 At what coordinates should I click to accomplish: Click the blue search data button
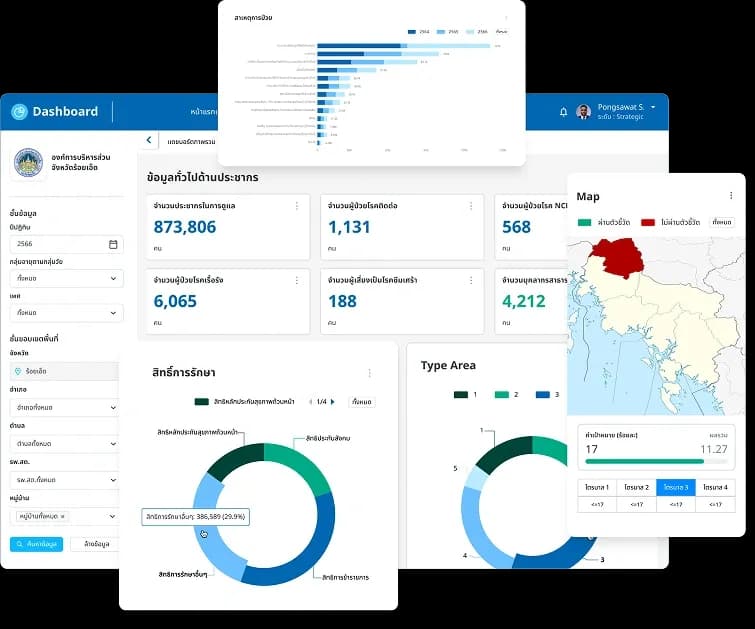coord(37,544)
